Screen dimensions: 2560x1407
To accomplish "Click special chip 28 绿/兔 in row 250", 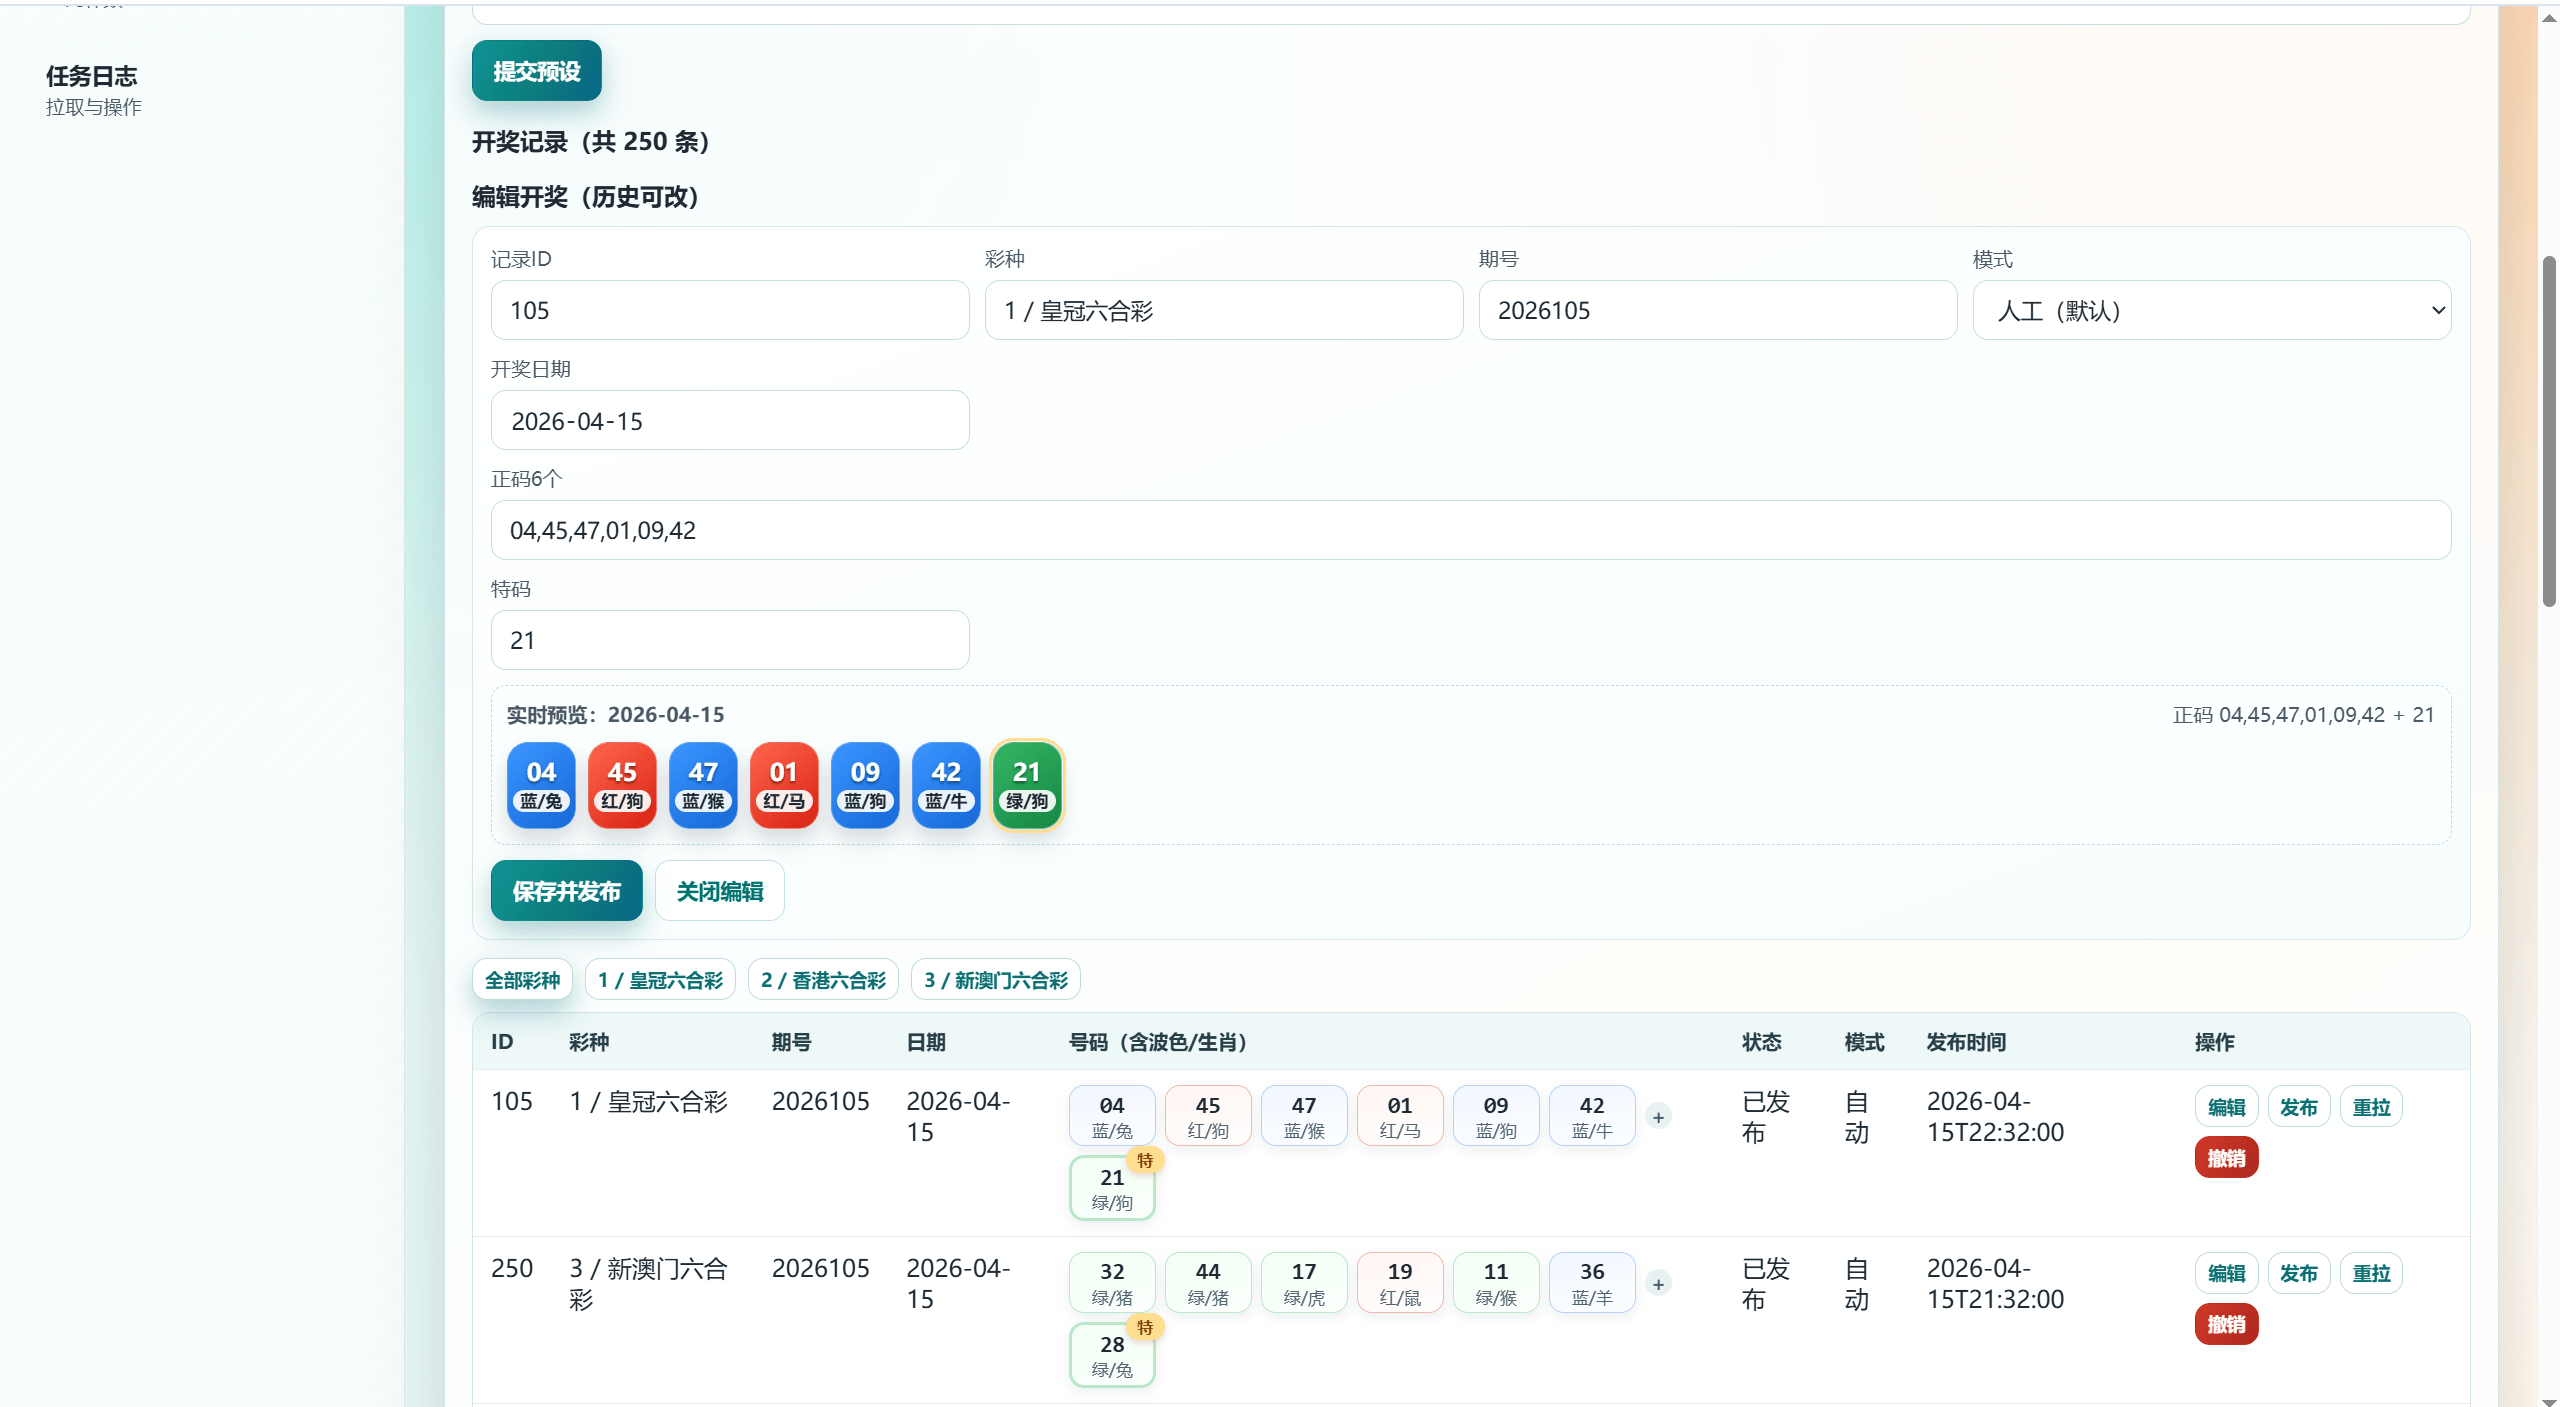I will [x=1112, y=1355].
